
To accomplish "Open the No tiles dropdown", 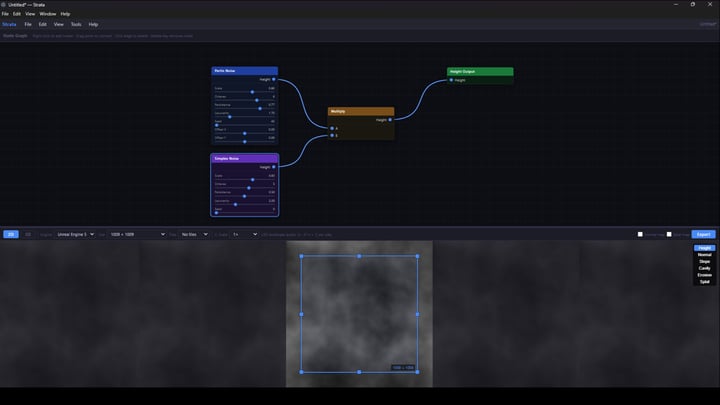I will point(194,234).
